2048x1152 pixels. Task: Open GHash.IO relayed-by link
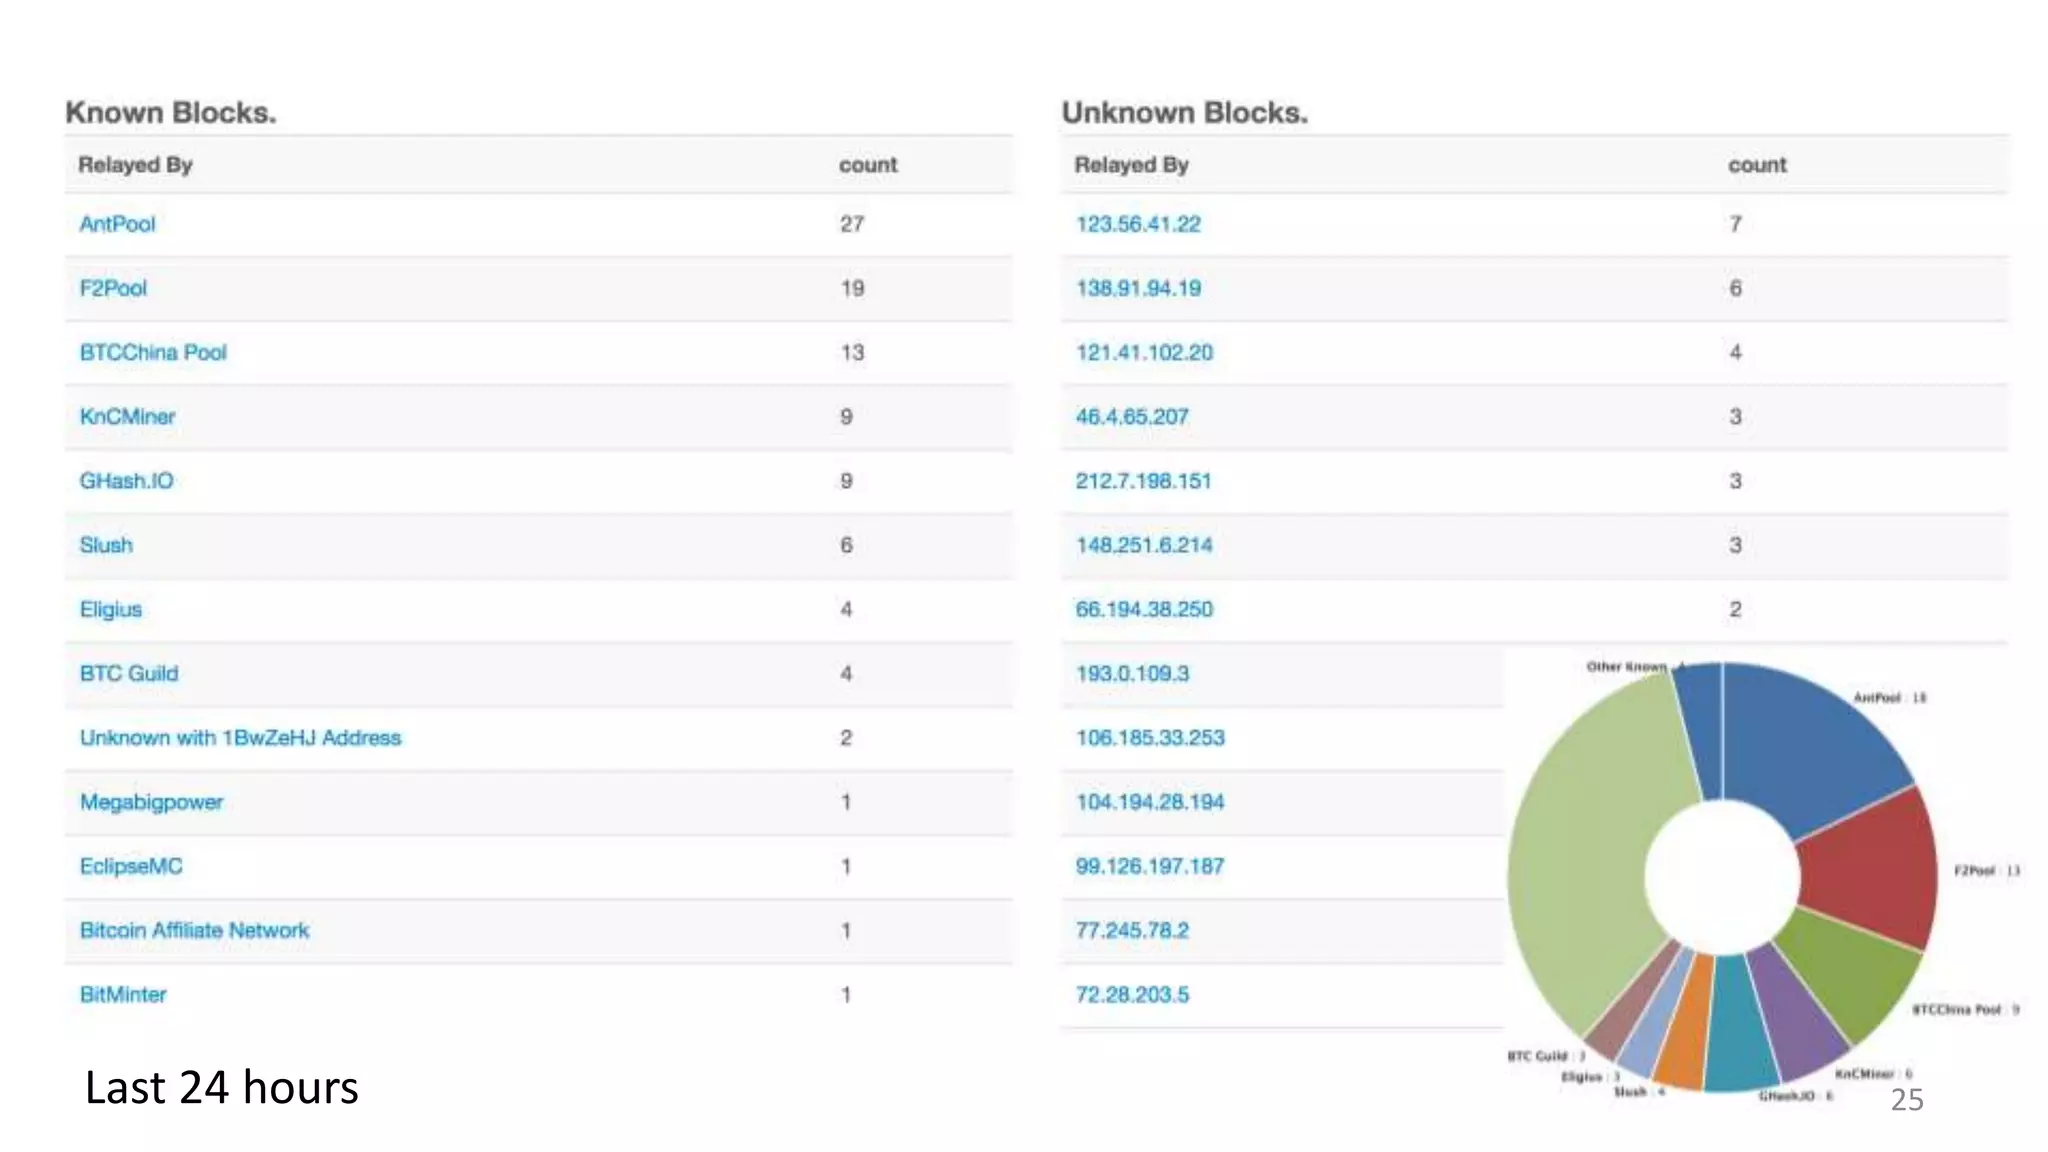(126, 481)
